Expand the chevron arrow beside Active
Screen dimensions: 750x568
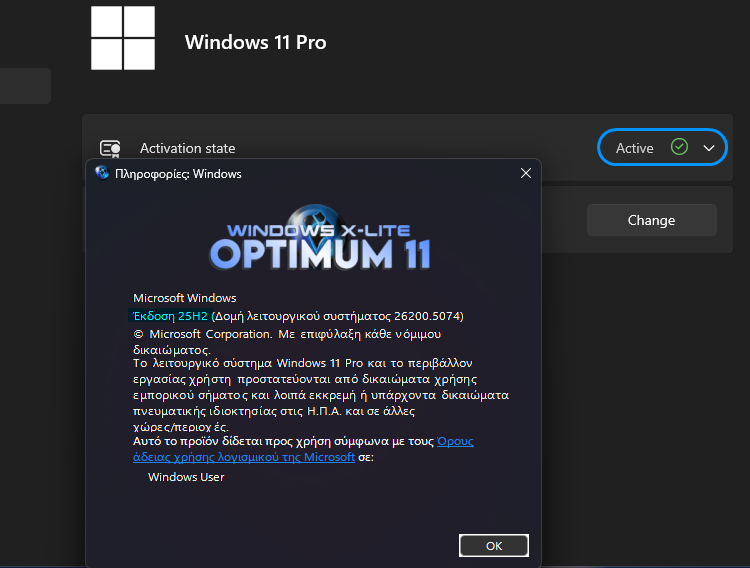(x=709, y=148)
